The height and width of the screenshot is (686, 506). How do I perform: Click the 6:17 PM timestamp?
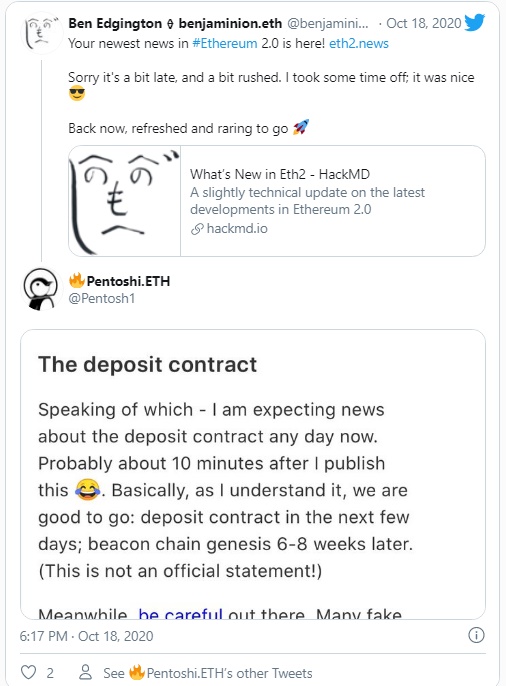pyautogui.click(x=43, y=636)
